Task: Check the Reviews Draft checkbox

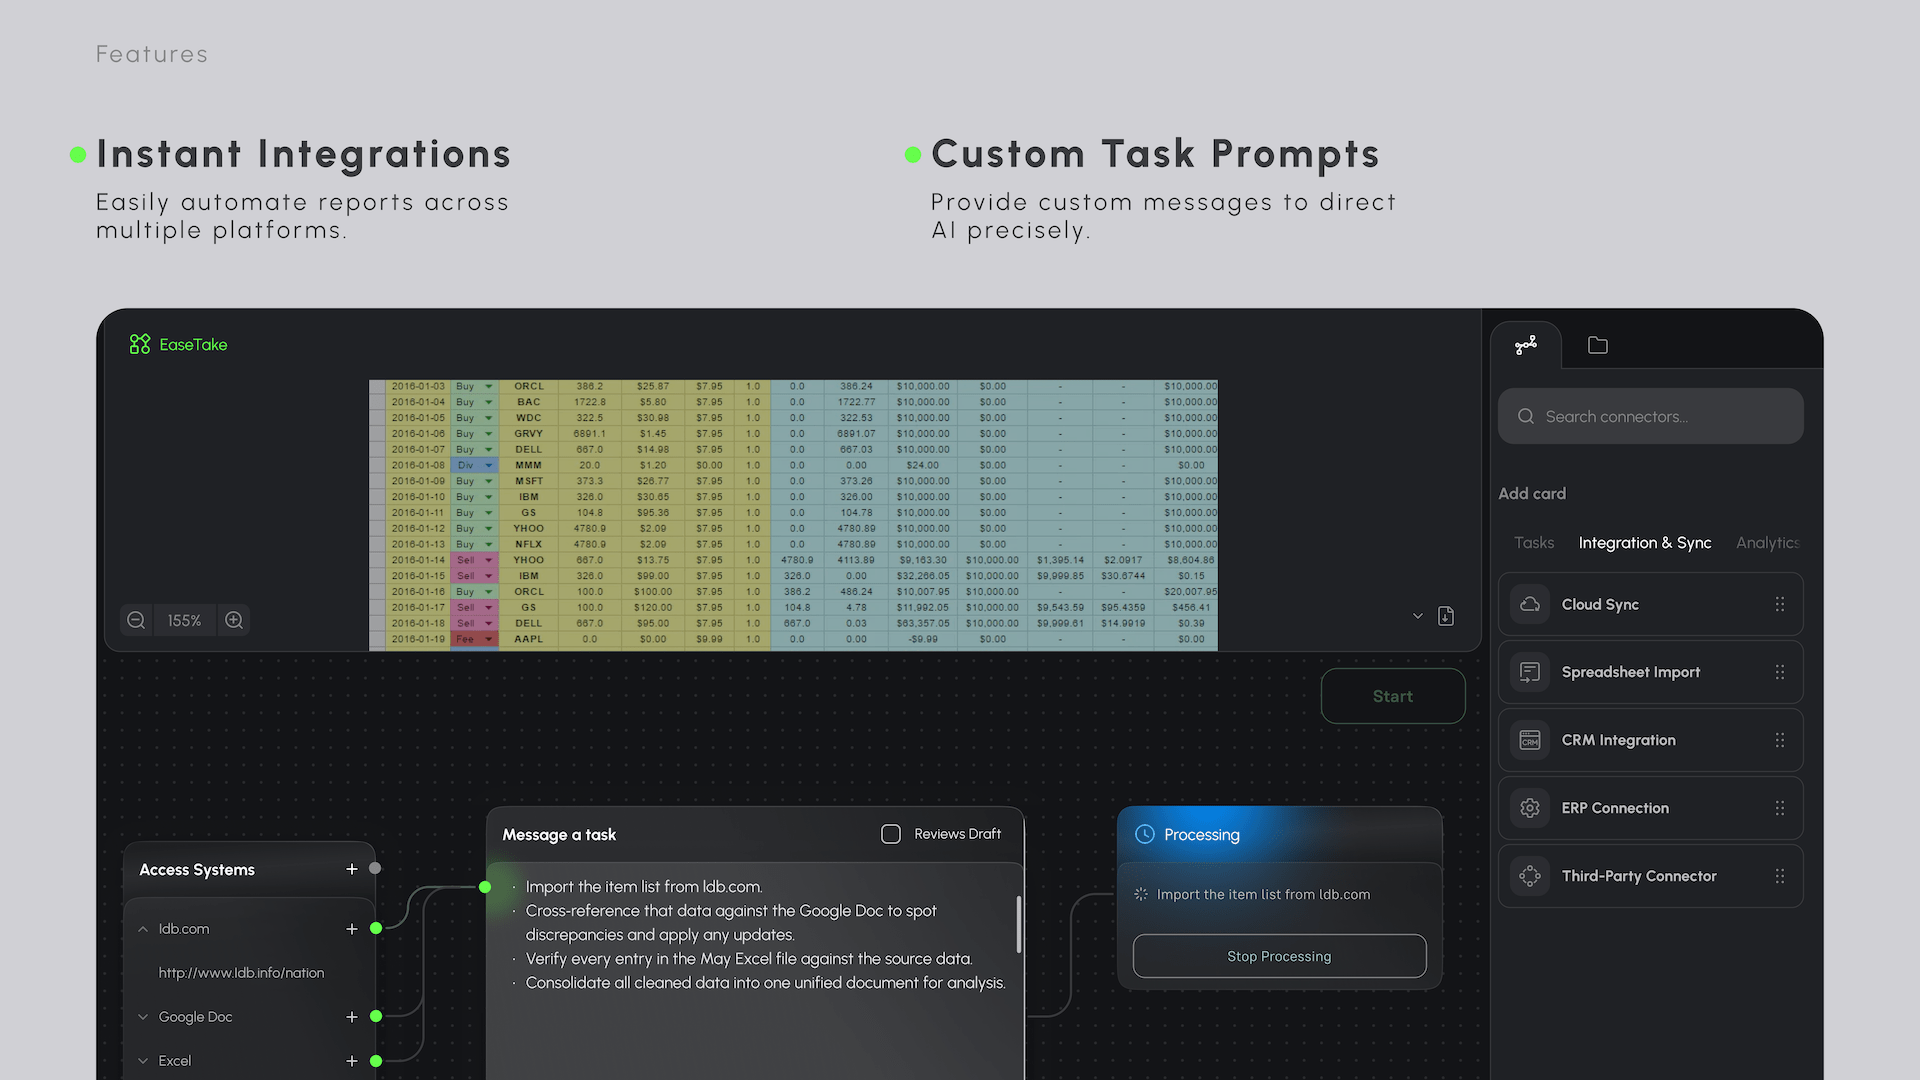Action: (891, 834)
